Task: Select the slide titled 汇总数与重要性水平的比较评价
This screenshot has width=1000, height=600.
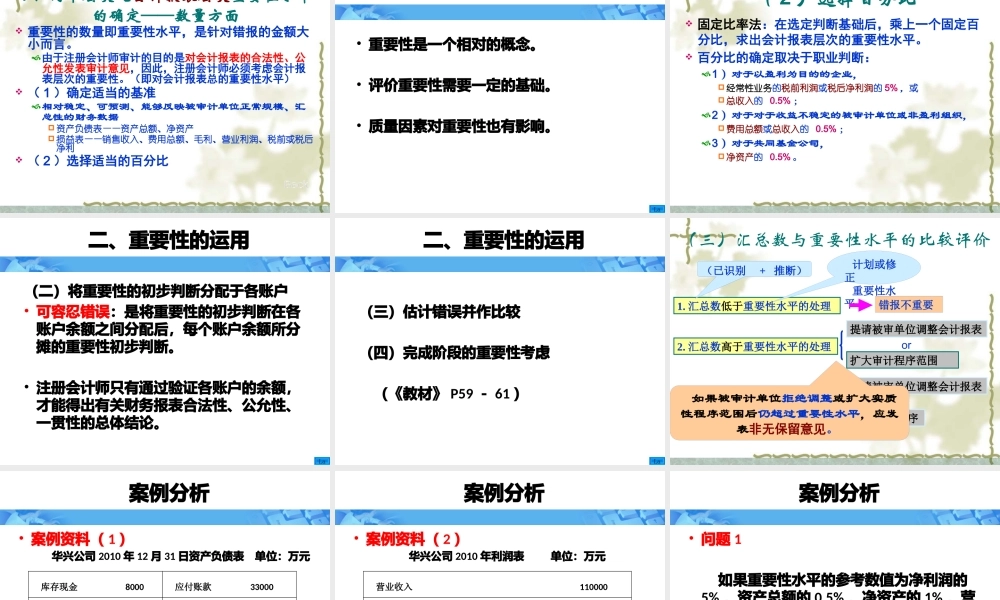Action: [x=835, y=342]
